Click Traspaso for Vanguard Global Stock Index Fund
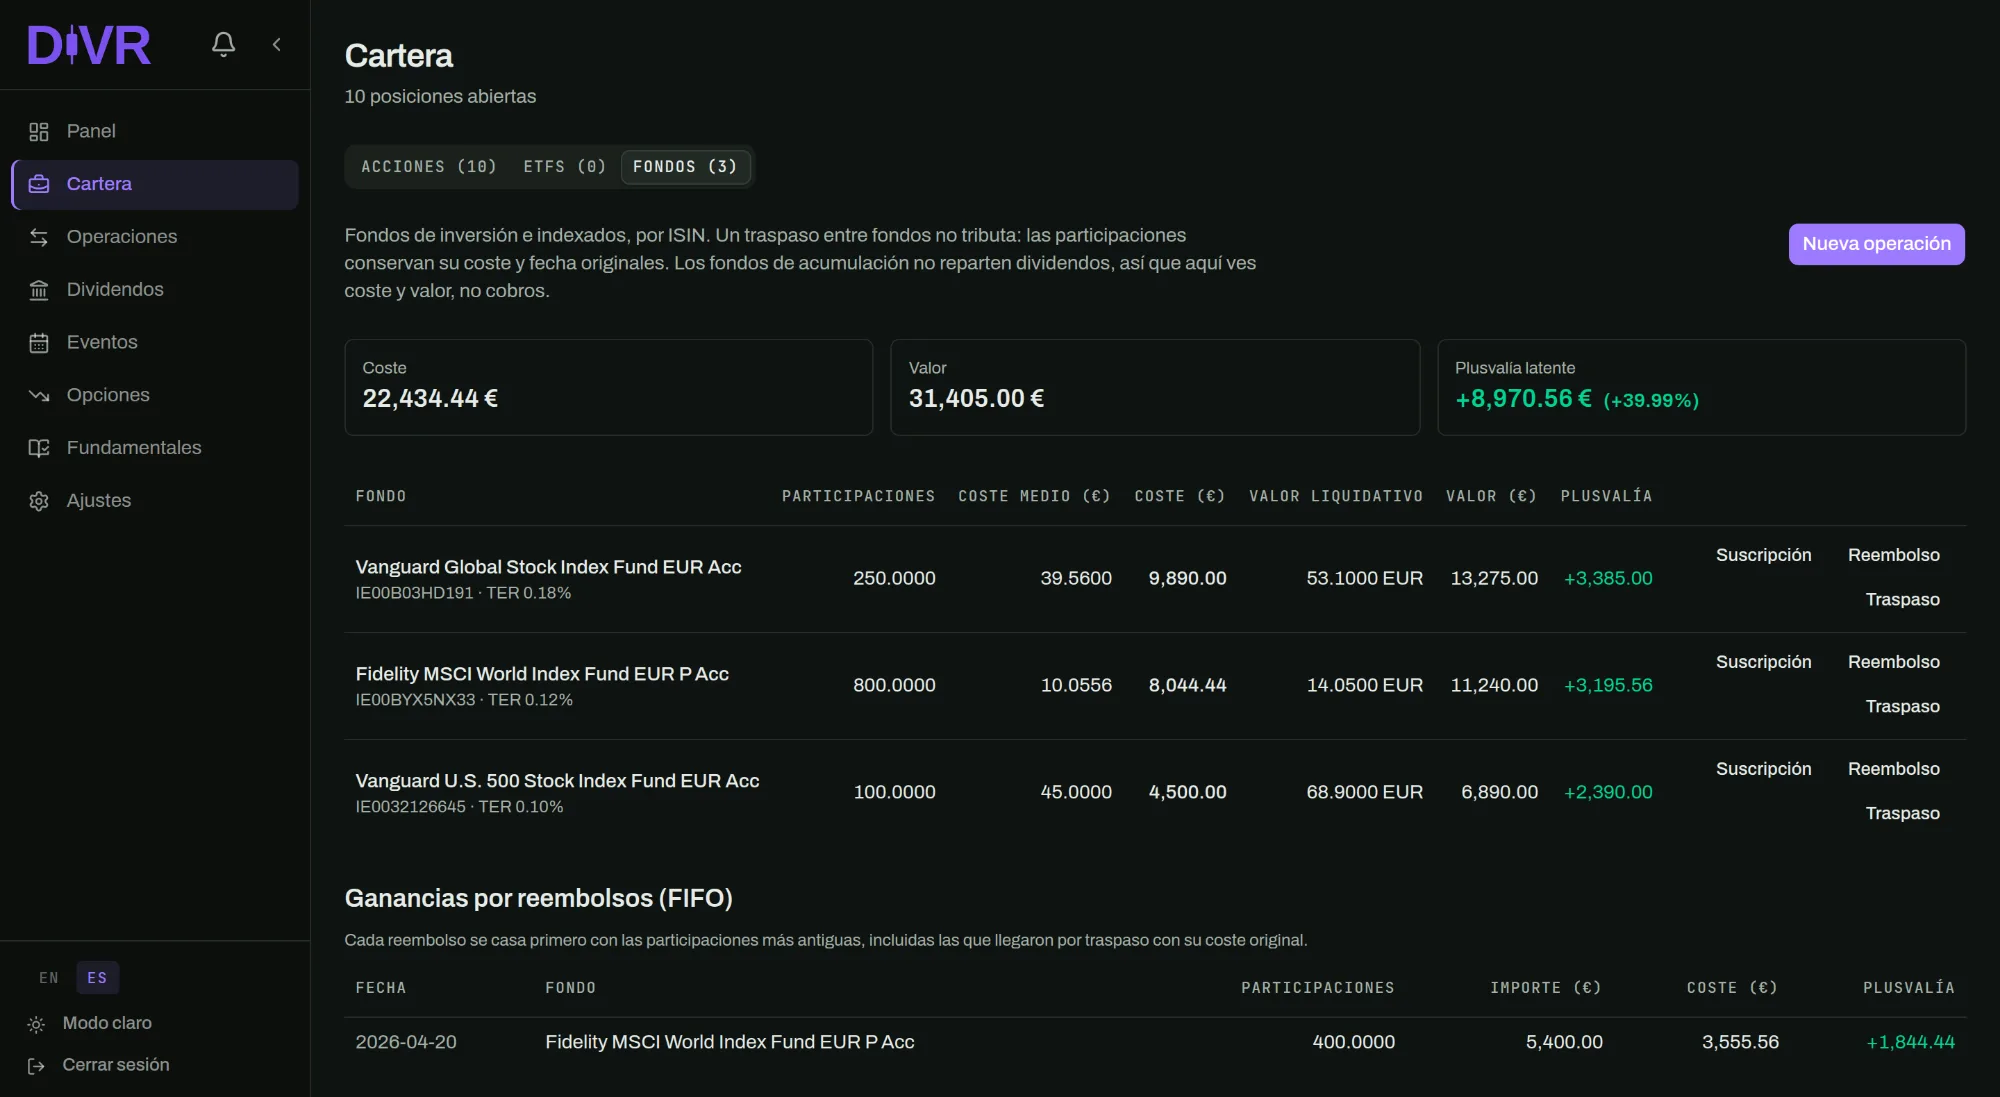 pos(1902,600)
